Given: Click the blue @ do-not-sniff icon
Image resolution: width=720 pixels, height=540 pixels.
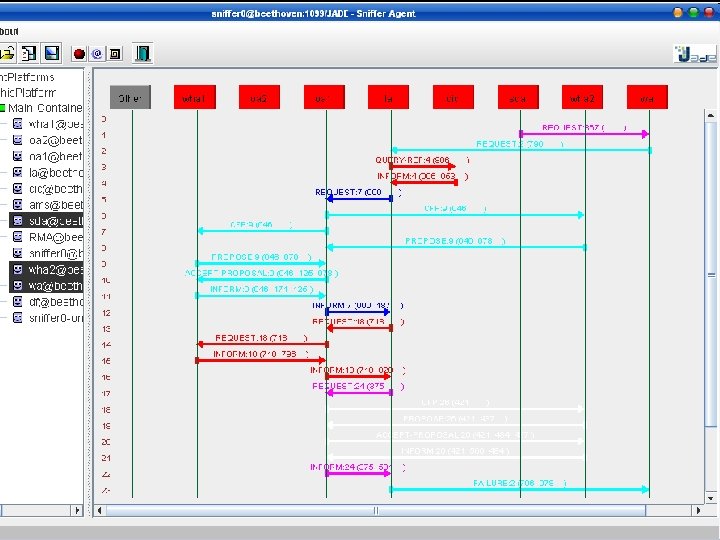Looking at the screenshot, I should (x=97, y=54).
